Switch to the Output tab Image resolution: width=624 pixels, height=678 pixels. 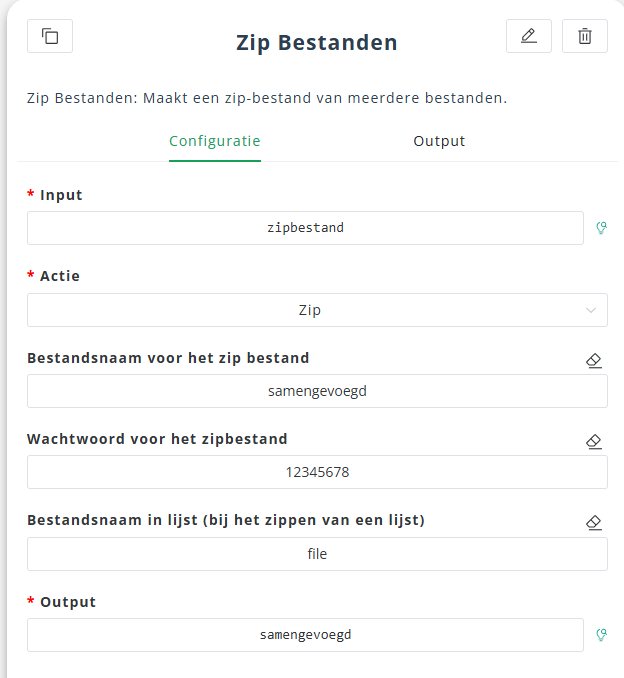coord(439,141)
